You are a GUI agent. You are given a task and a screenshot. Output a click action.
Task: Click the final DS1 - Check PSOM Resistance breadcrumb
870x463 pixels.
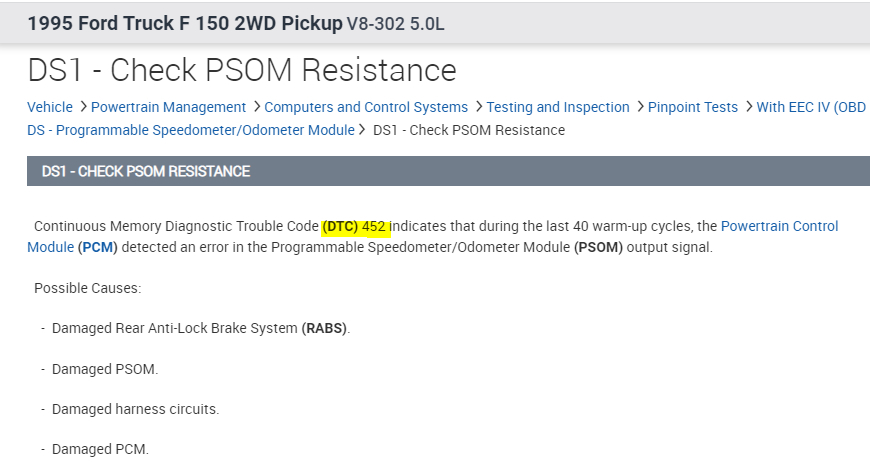(x=468, y=130)
